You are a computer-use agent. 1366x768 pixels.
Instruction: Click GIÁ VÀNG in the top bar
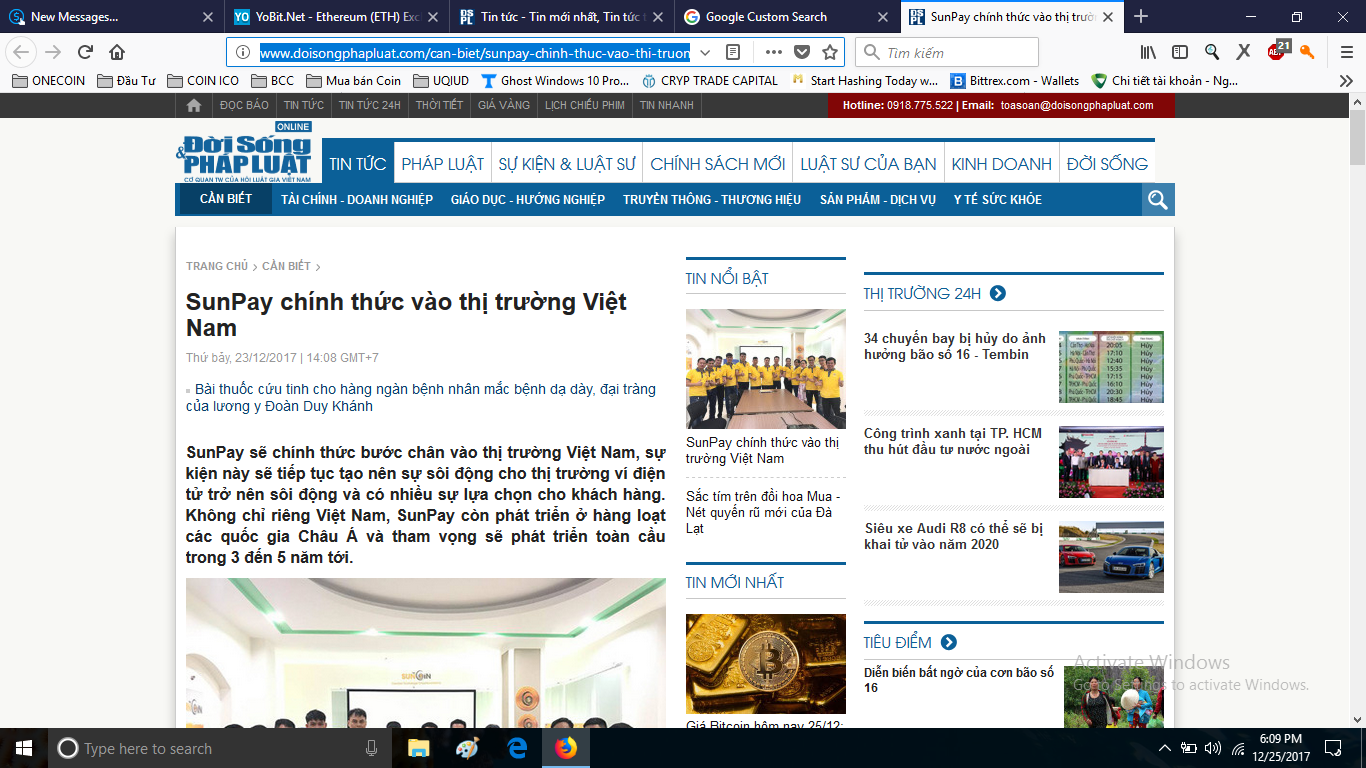[x=504, y=105]
